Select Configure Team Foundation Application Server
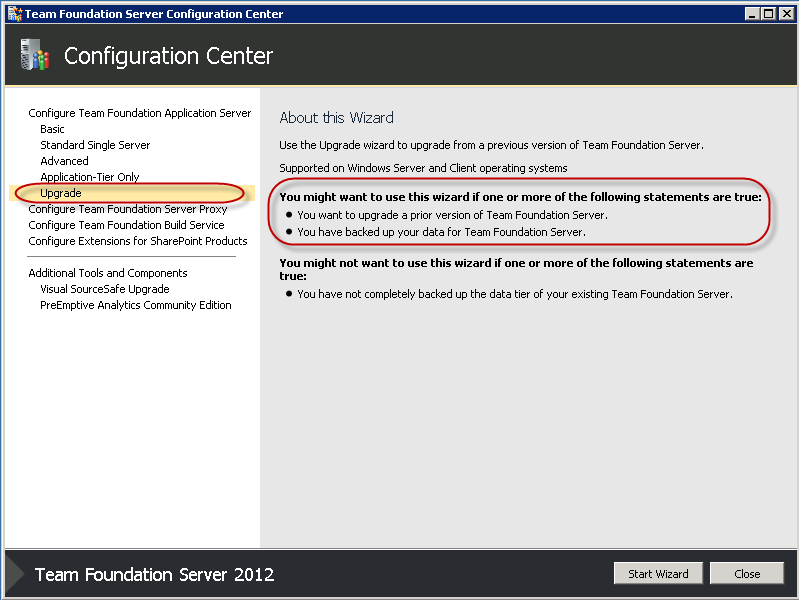The image size is (799, 600). [x=140, y=113]
